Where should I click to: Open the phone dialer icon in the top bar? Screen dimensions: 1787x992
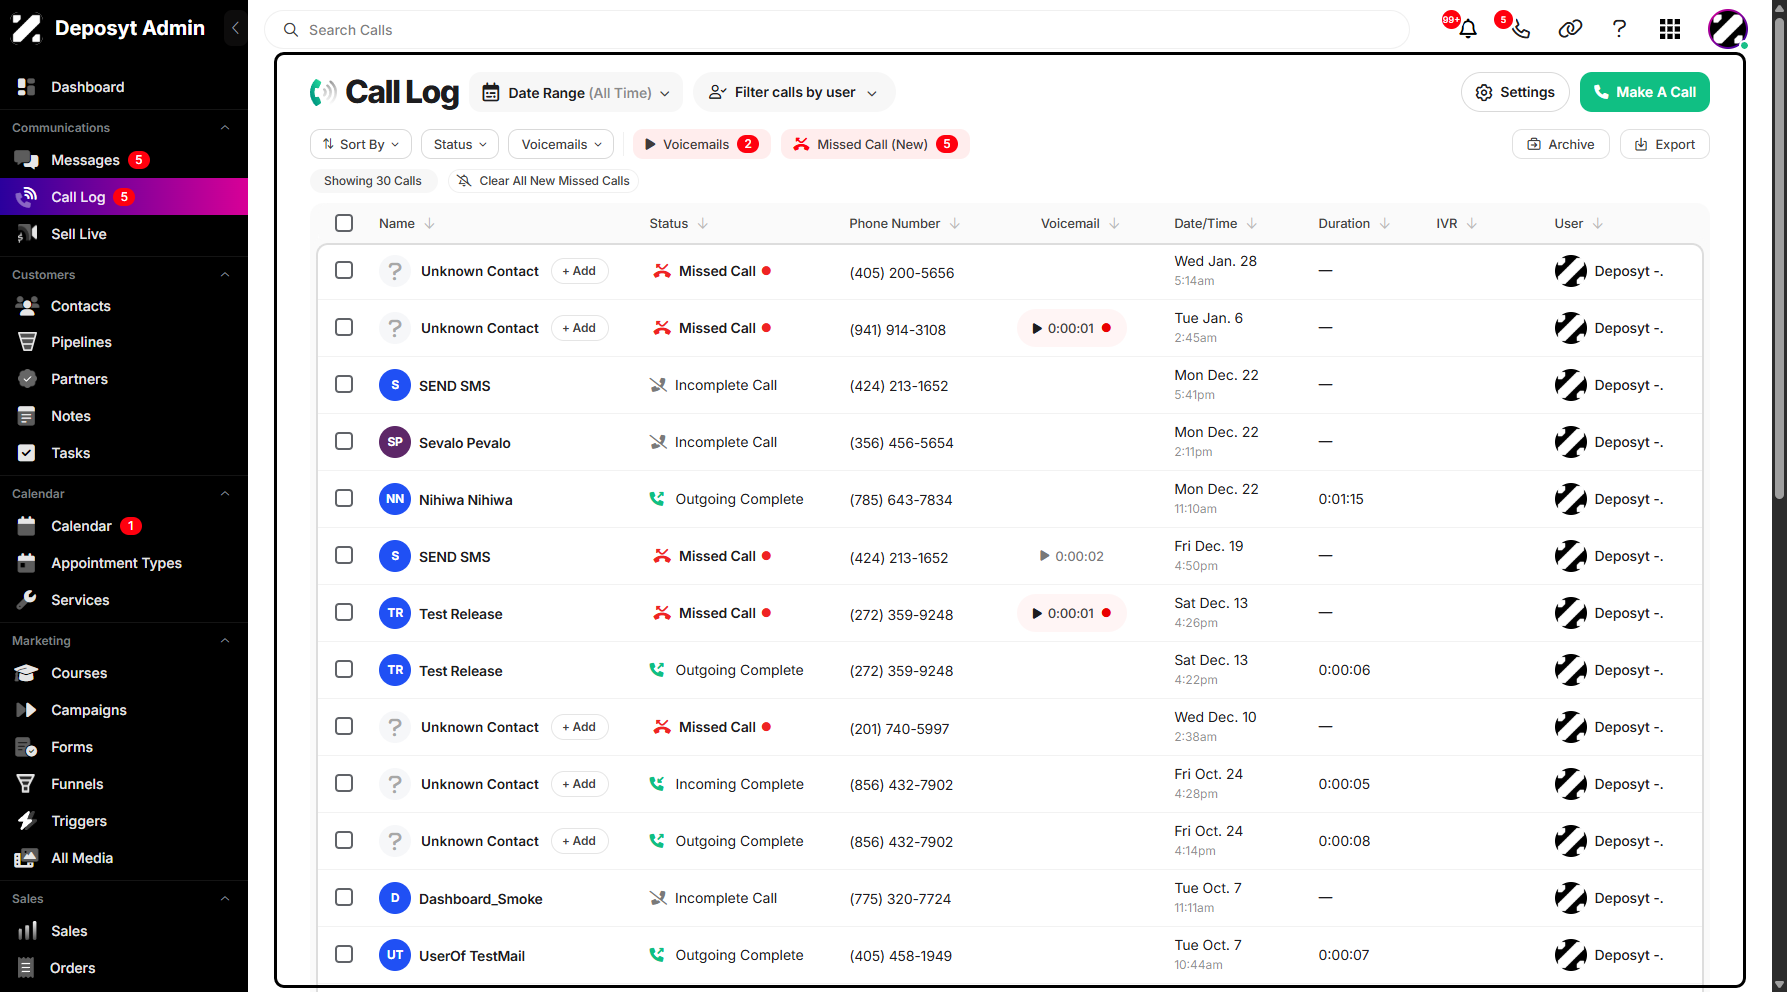(1520, 29)
